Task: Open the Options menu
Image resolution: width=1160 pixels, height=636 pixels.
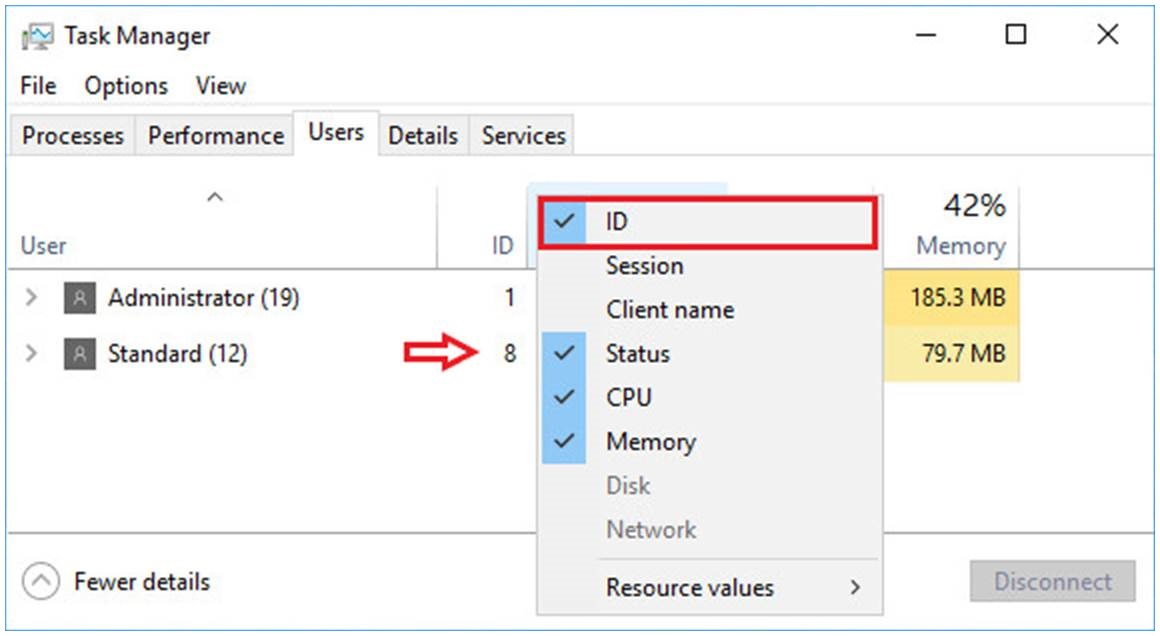Action: point(126,86)
